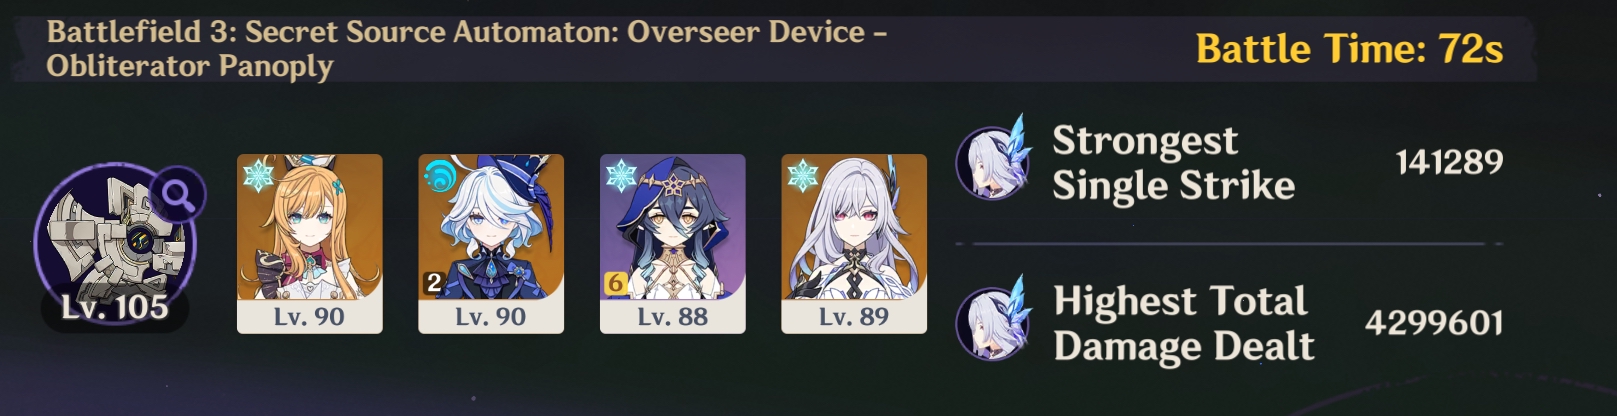Select the silver-haired Lv. 89 character card
The height and width of the screenshot is (416, 1617).
tap(854, 243)
